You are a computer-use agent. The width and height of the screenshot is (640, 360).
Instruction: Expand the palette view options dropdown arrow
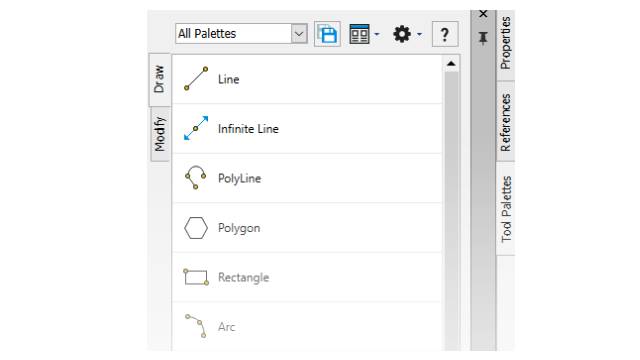(377, 34)
